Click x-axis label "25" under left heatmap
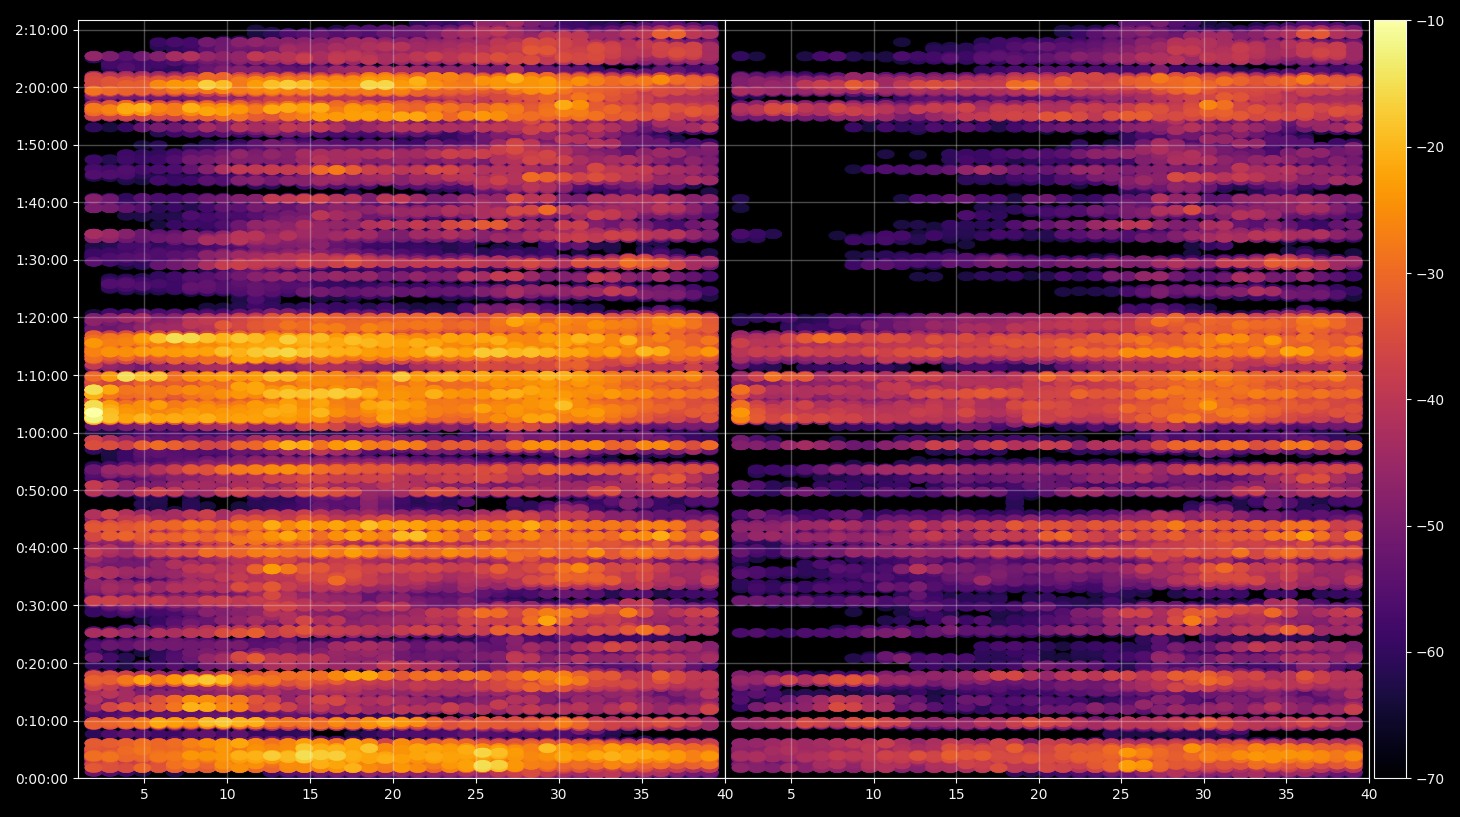The width and height of the screenshot is (1460, 817). (x=475, y=795)
